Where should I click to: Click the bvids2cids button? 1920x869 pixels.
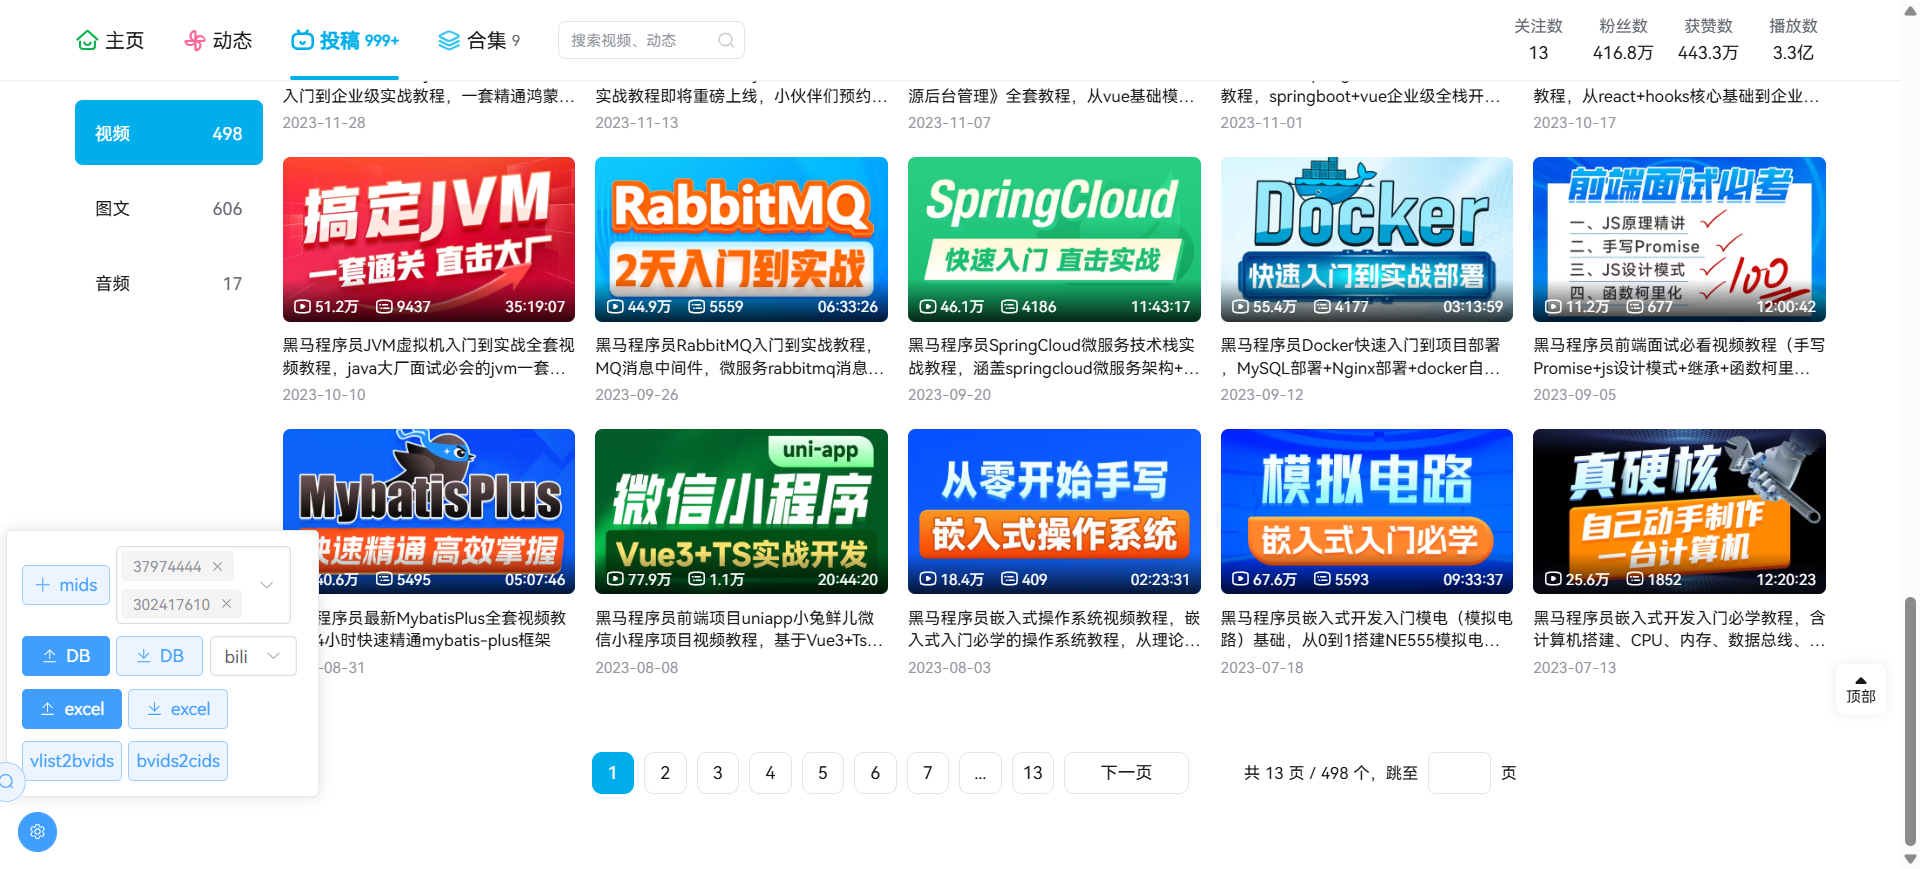pos(178,761)
